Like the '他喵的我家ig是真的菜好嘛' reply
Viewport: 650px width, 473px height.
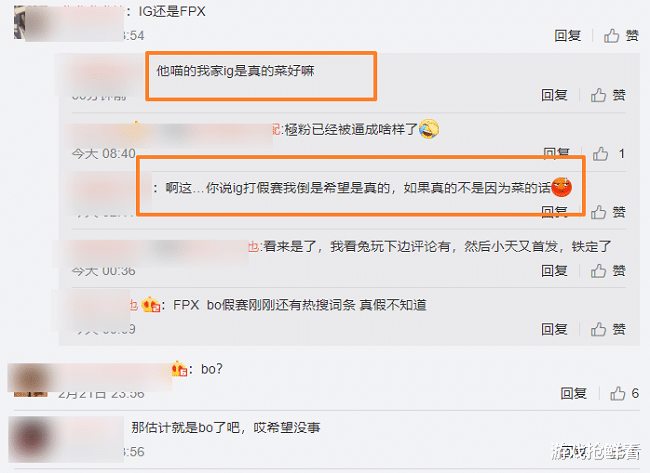pos(608,95)
